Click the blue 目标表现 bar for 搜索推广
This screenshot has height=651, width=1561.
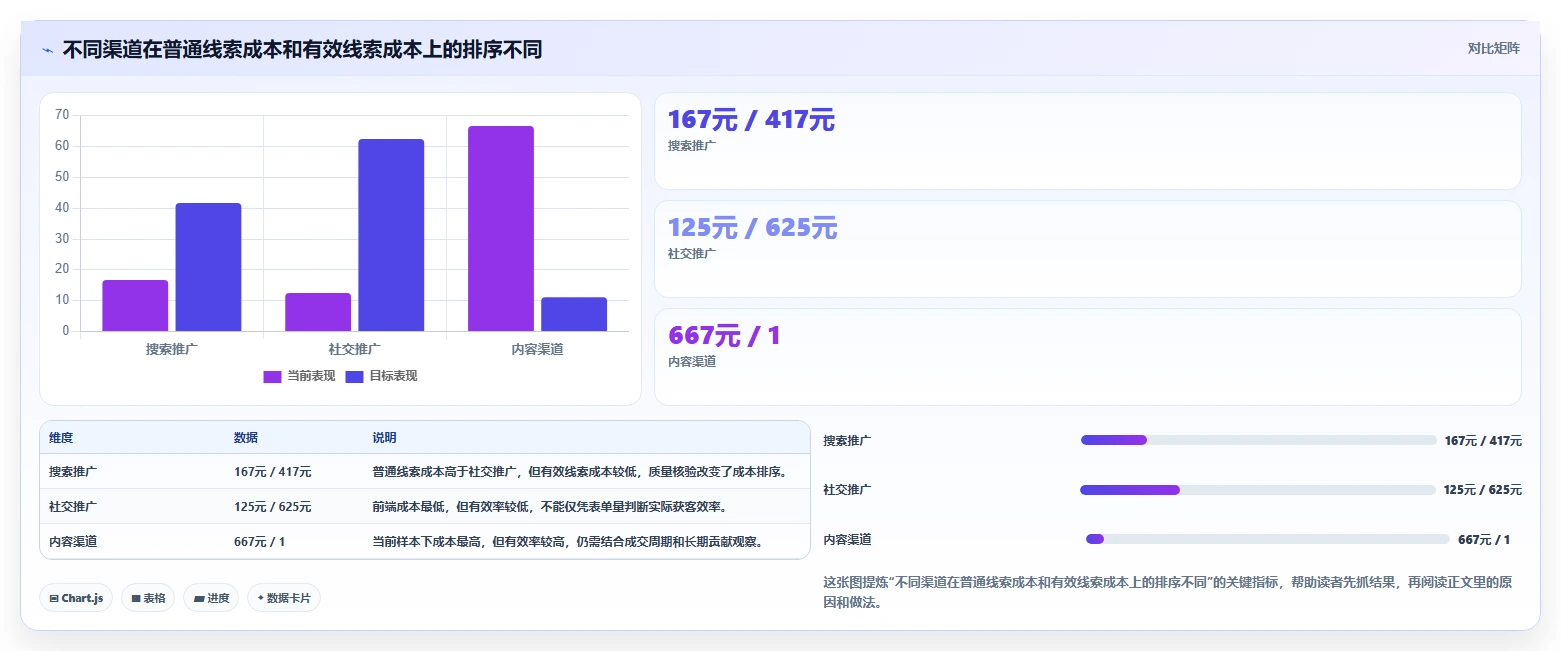(x=208, y=267)
